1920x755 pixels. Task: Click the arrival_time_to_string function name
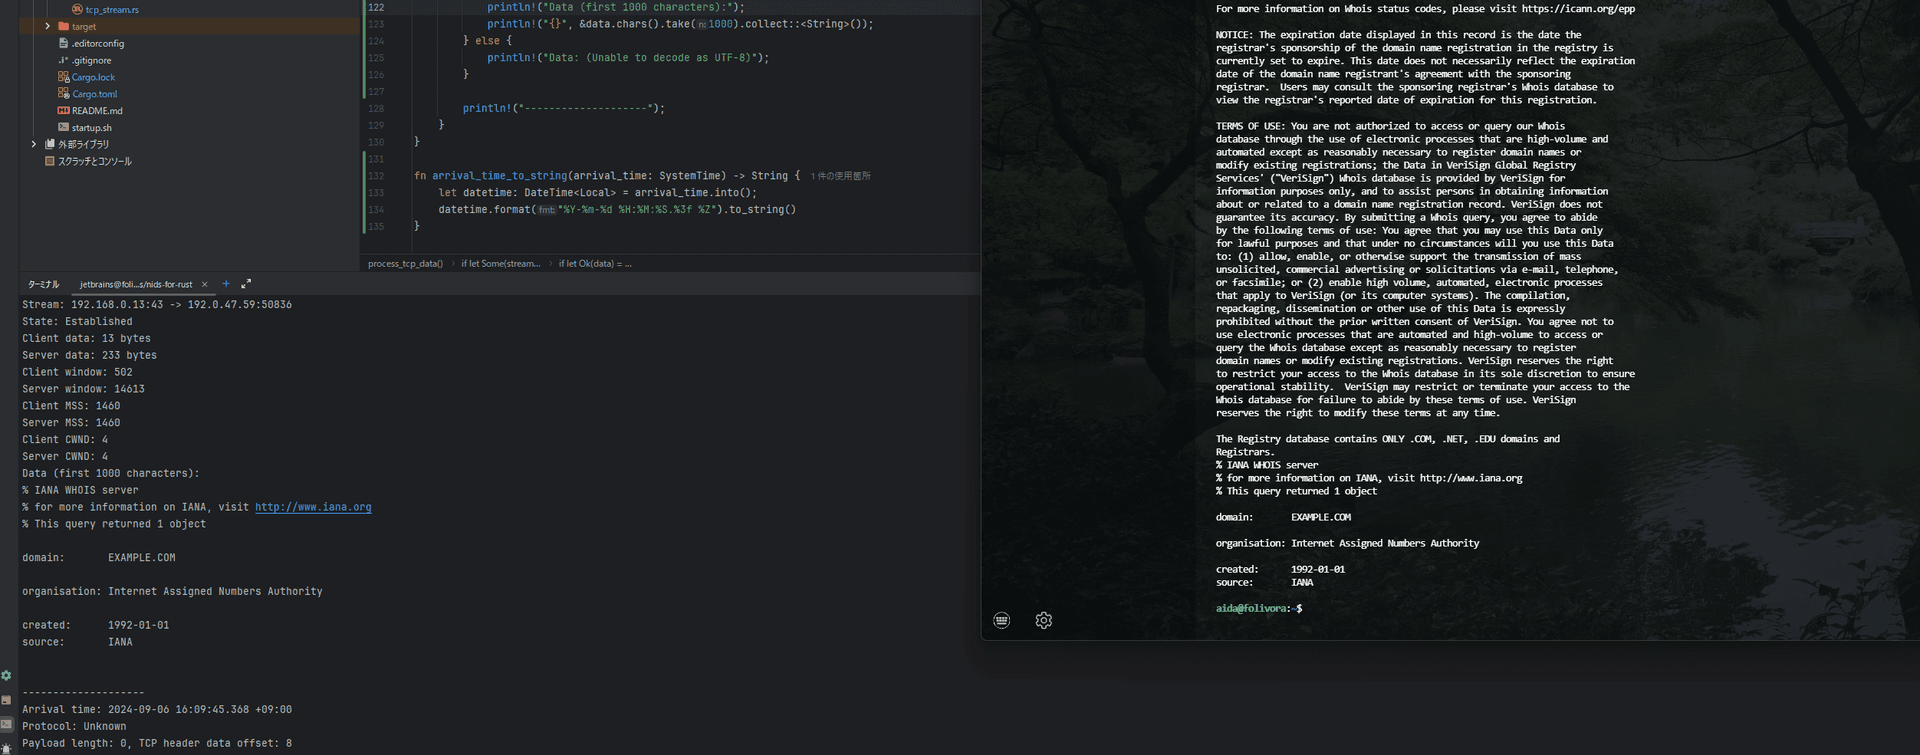(x=499, y=176)
